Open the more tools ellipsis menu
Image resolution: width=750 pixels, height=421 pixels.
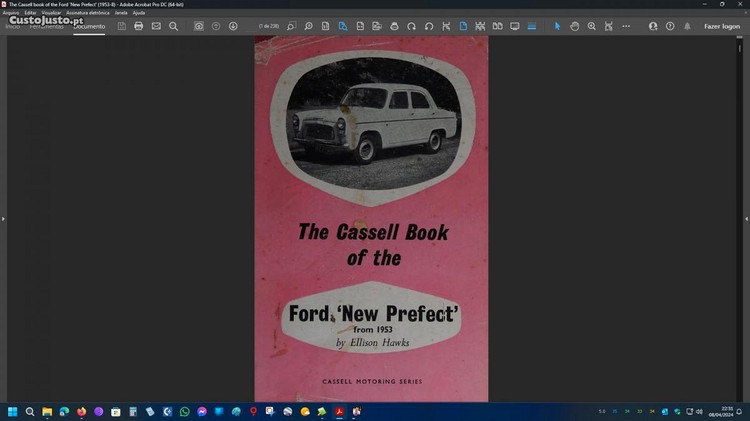[x=626, y=26]
